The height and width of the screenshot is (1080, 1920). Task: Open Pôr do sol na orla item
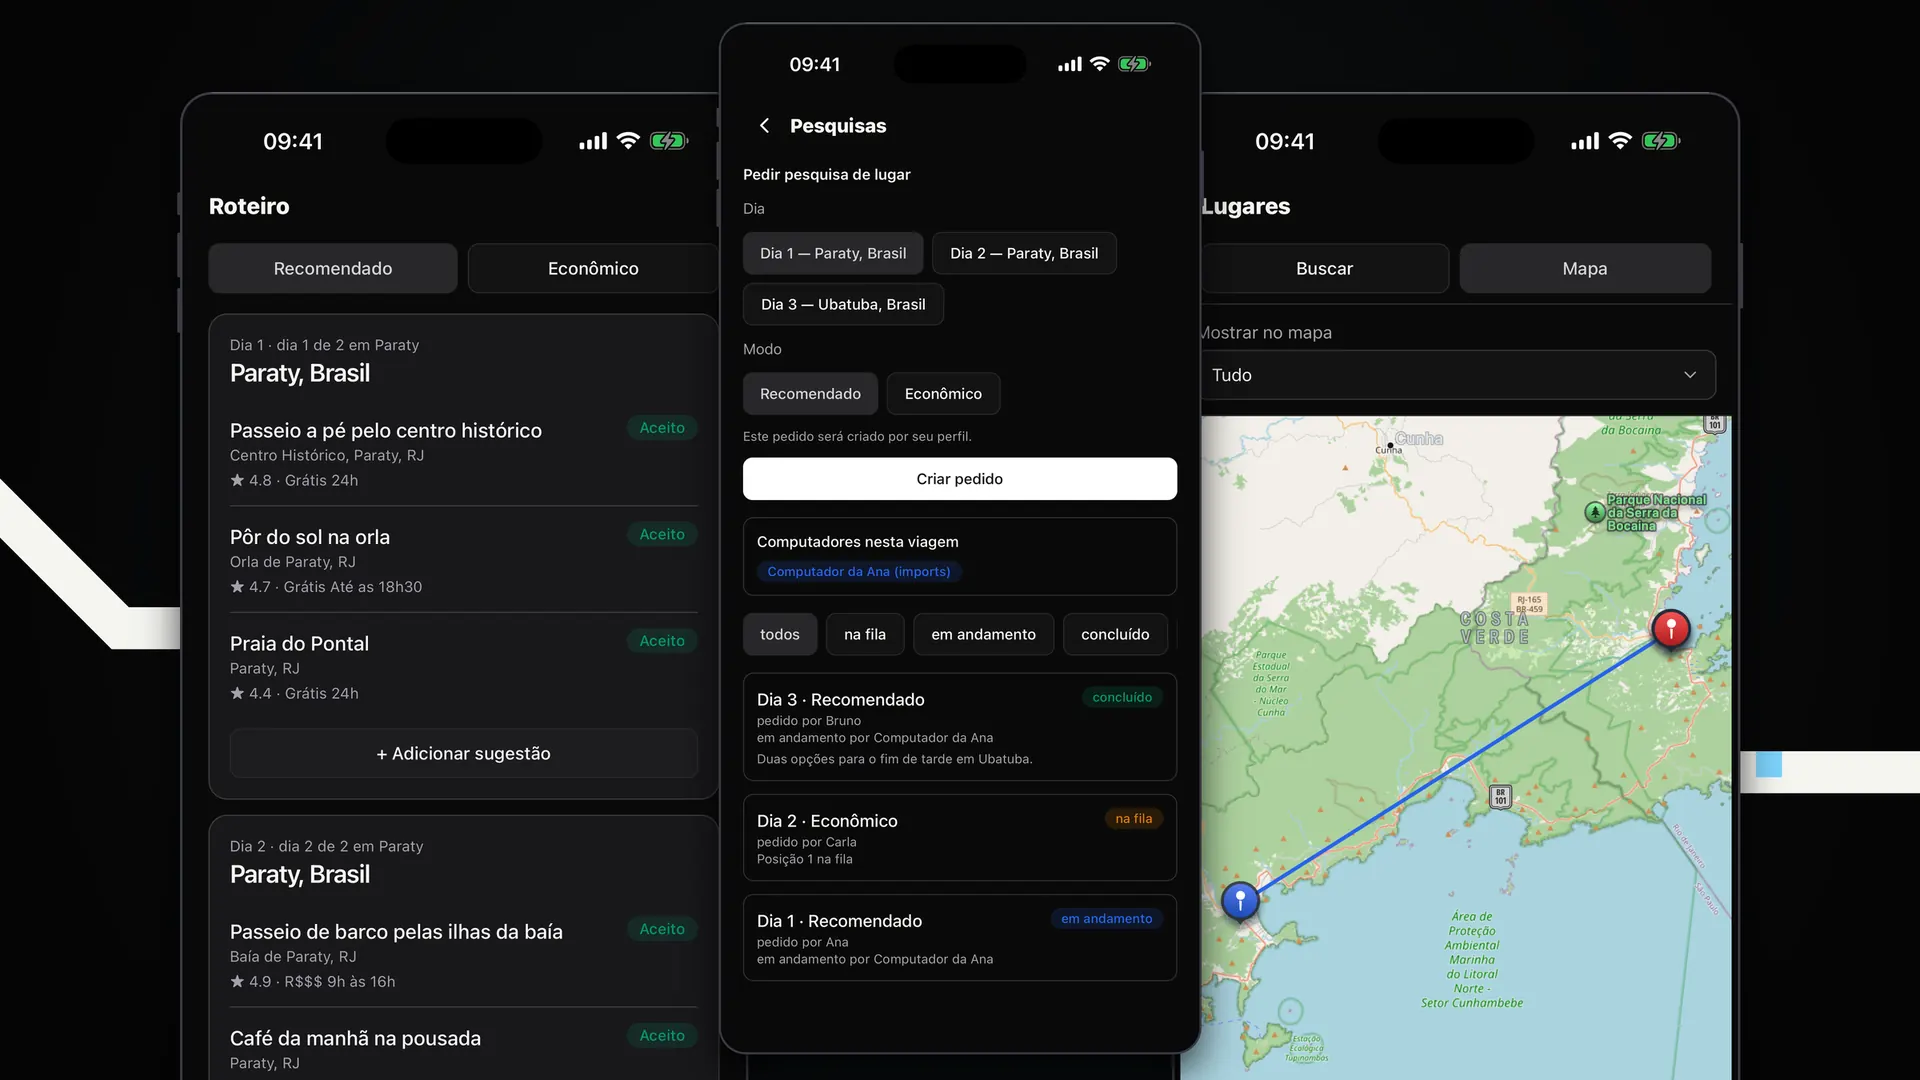coord(464,560)
